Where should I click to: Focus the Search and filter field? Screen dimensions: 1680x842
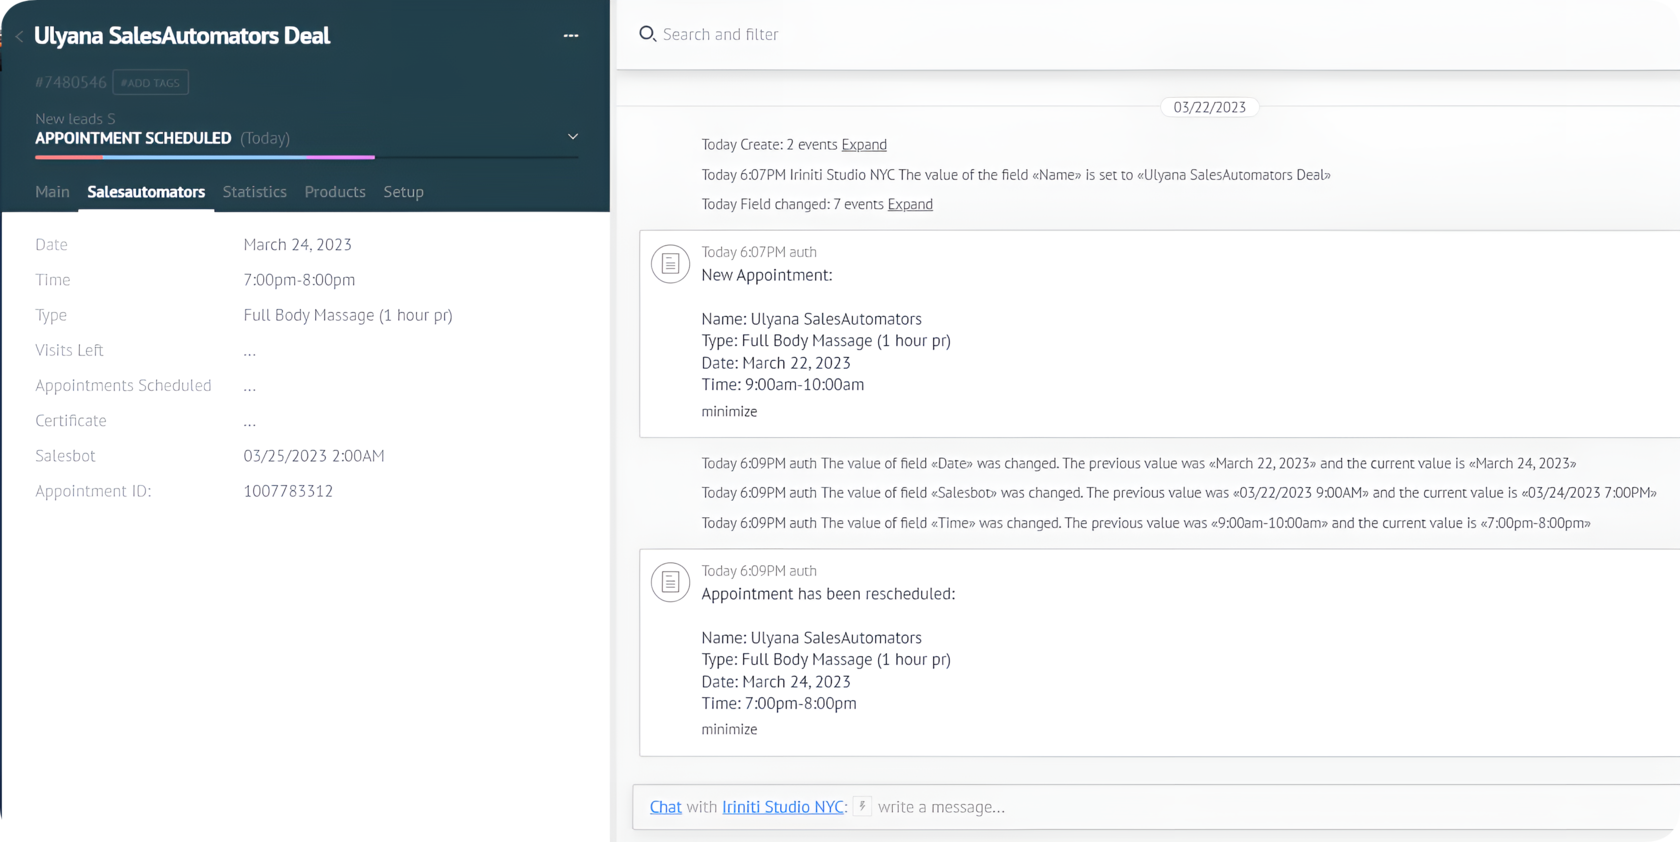(900, 34)
